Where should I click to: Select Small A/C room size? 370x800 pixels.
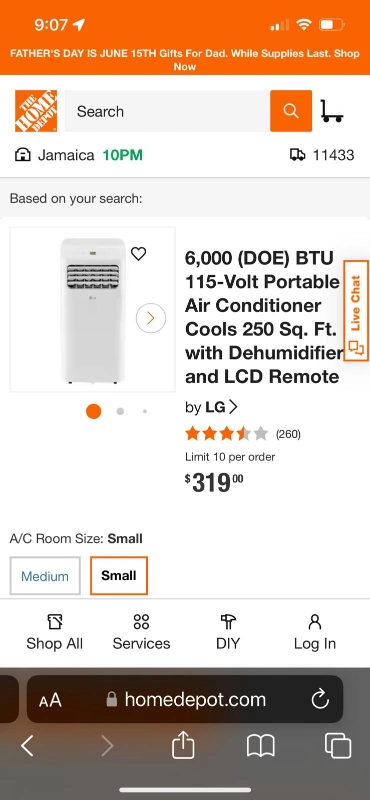tap(119, 576)
